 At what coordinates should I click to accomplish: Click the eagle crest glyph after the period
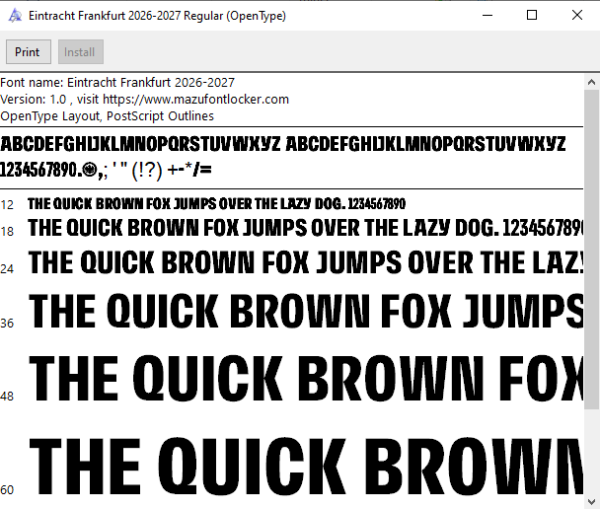(x=90, y=170)
